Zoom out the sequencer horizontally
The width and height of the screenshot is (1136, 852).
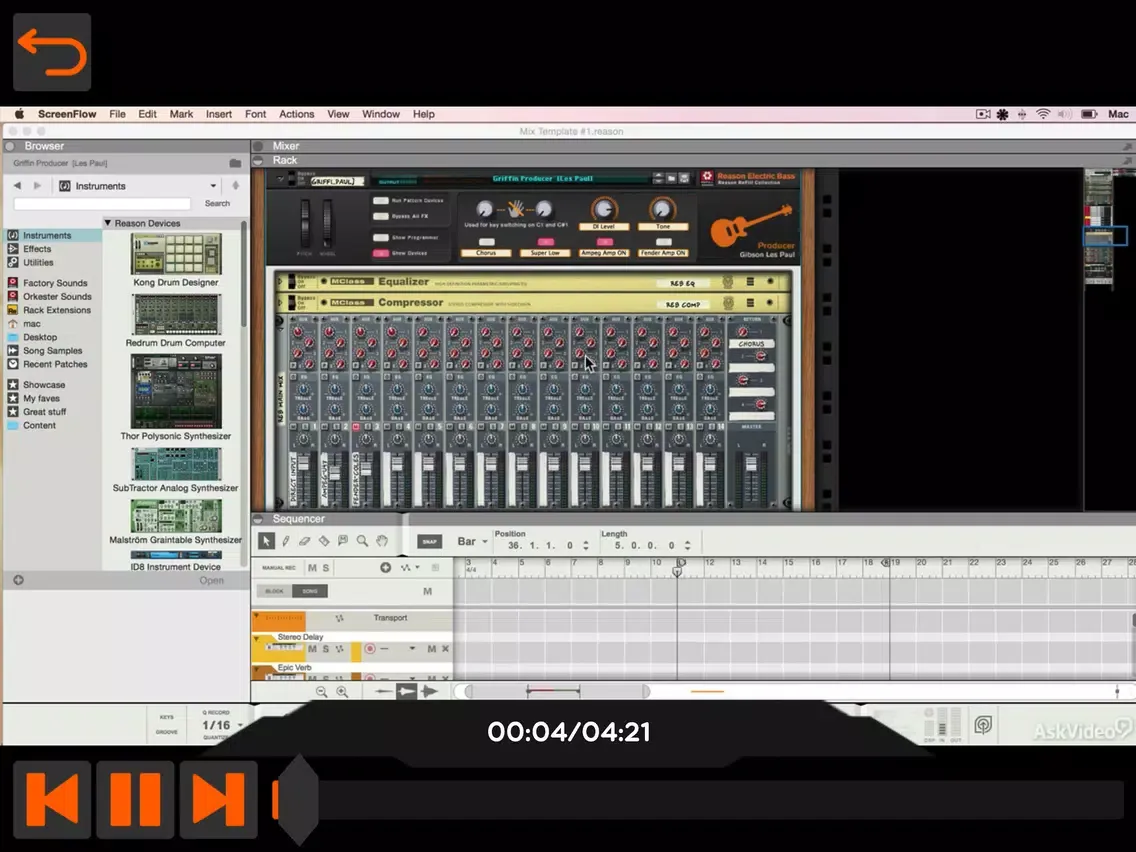click(322, 692)
